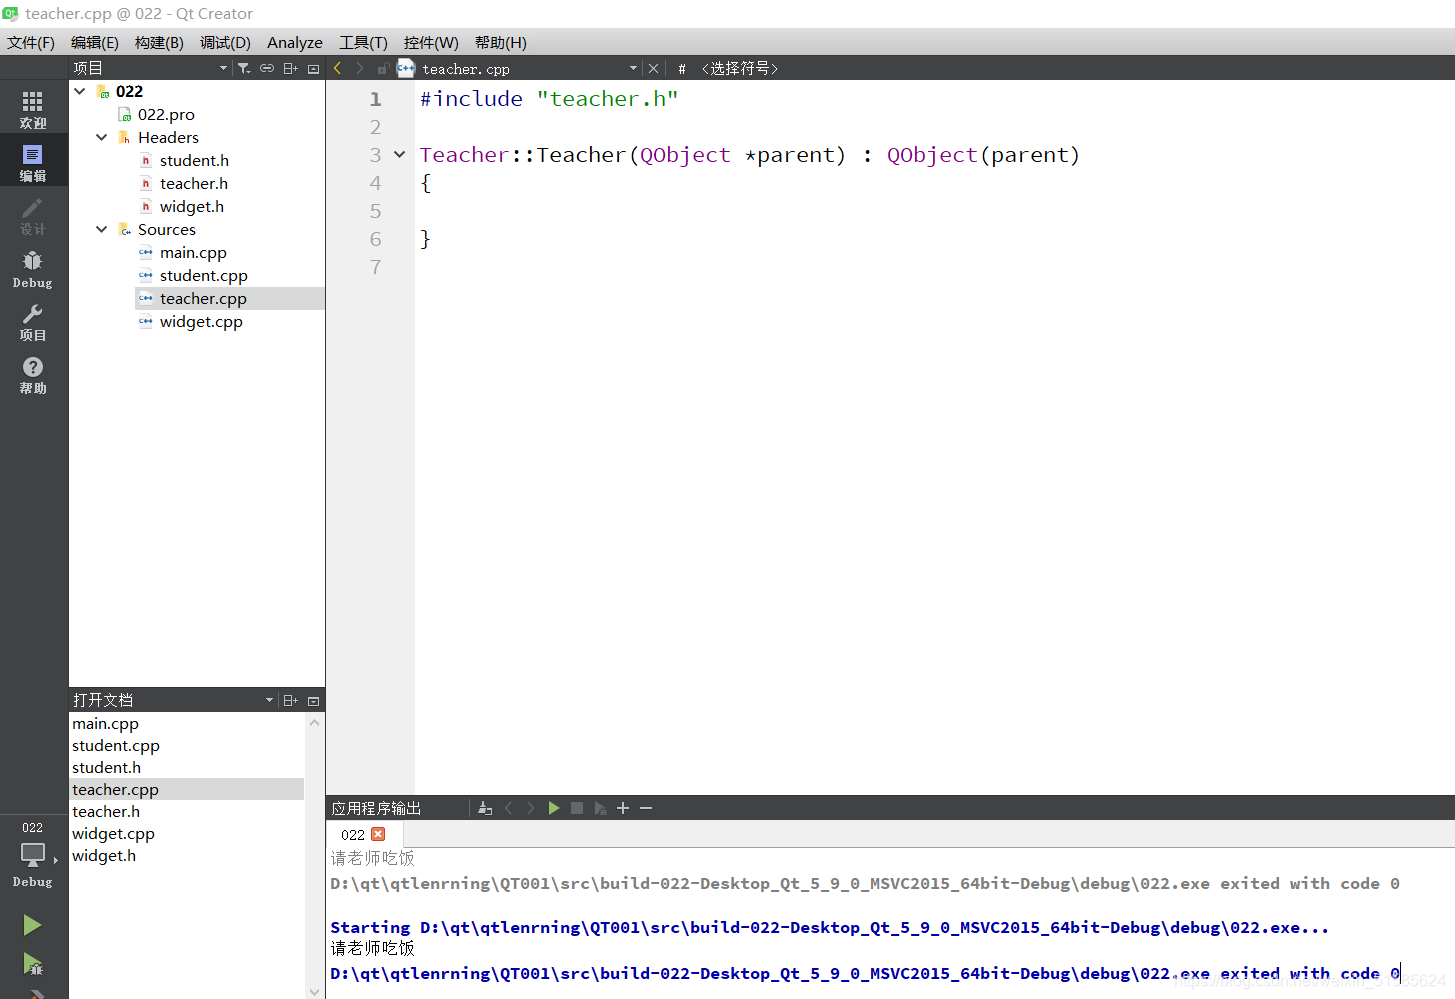Go forward in editor navigation history
This screenshot has height=999, width=1455.
360,68
